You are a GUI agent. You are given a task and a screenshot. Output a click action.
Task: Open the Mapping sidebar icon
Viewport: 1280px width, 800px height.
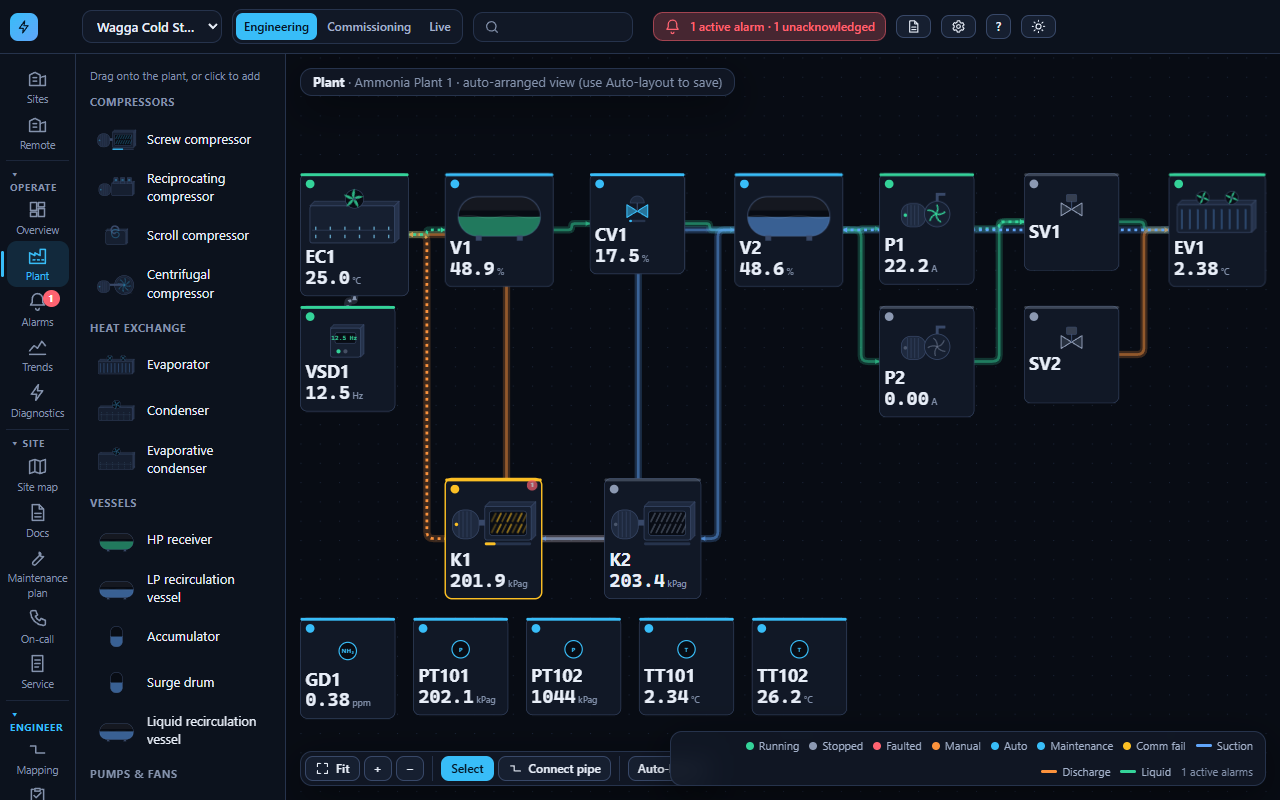(37, 759)
